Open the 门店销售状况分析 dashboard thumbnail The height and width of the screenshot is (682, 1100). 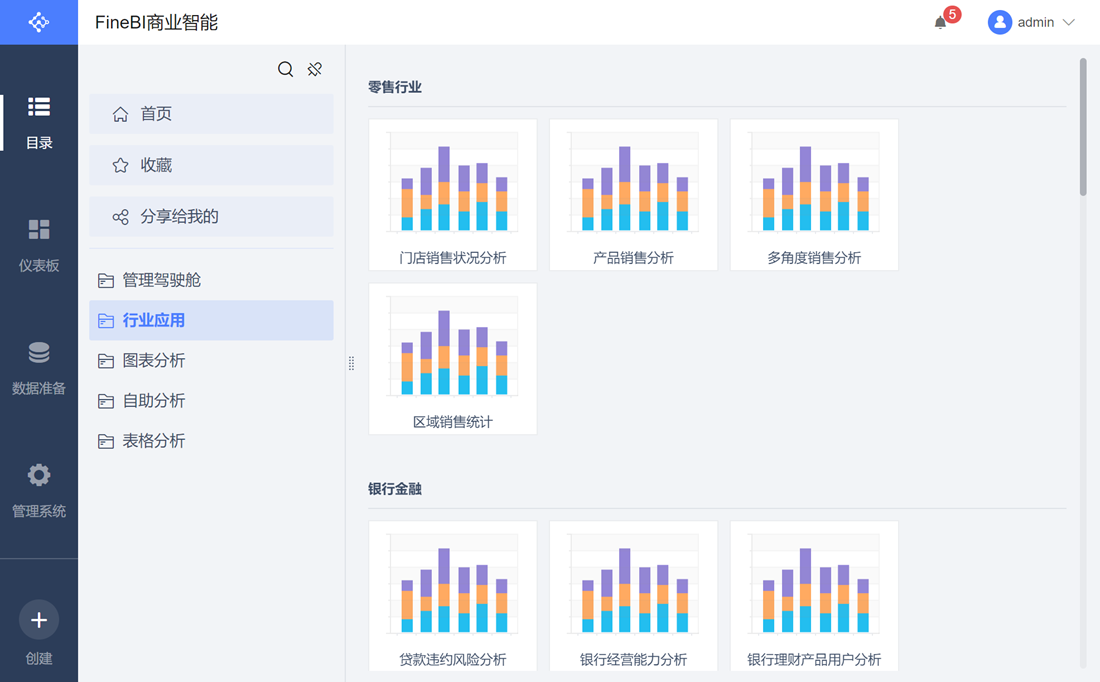[x=453, y=194]
